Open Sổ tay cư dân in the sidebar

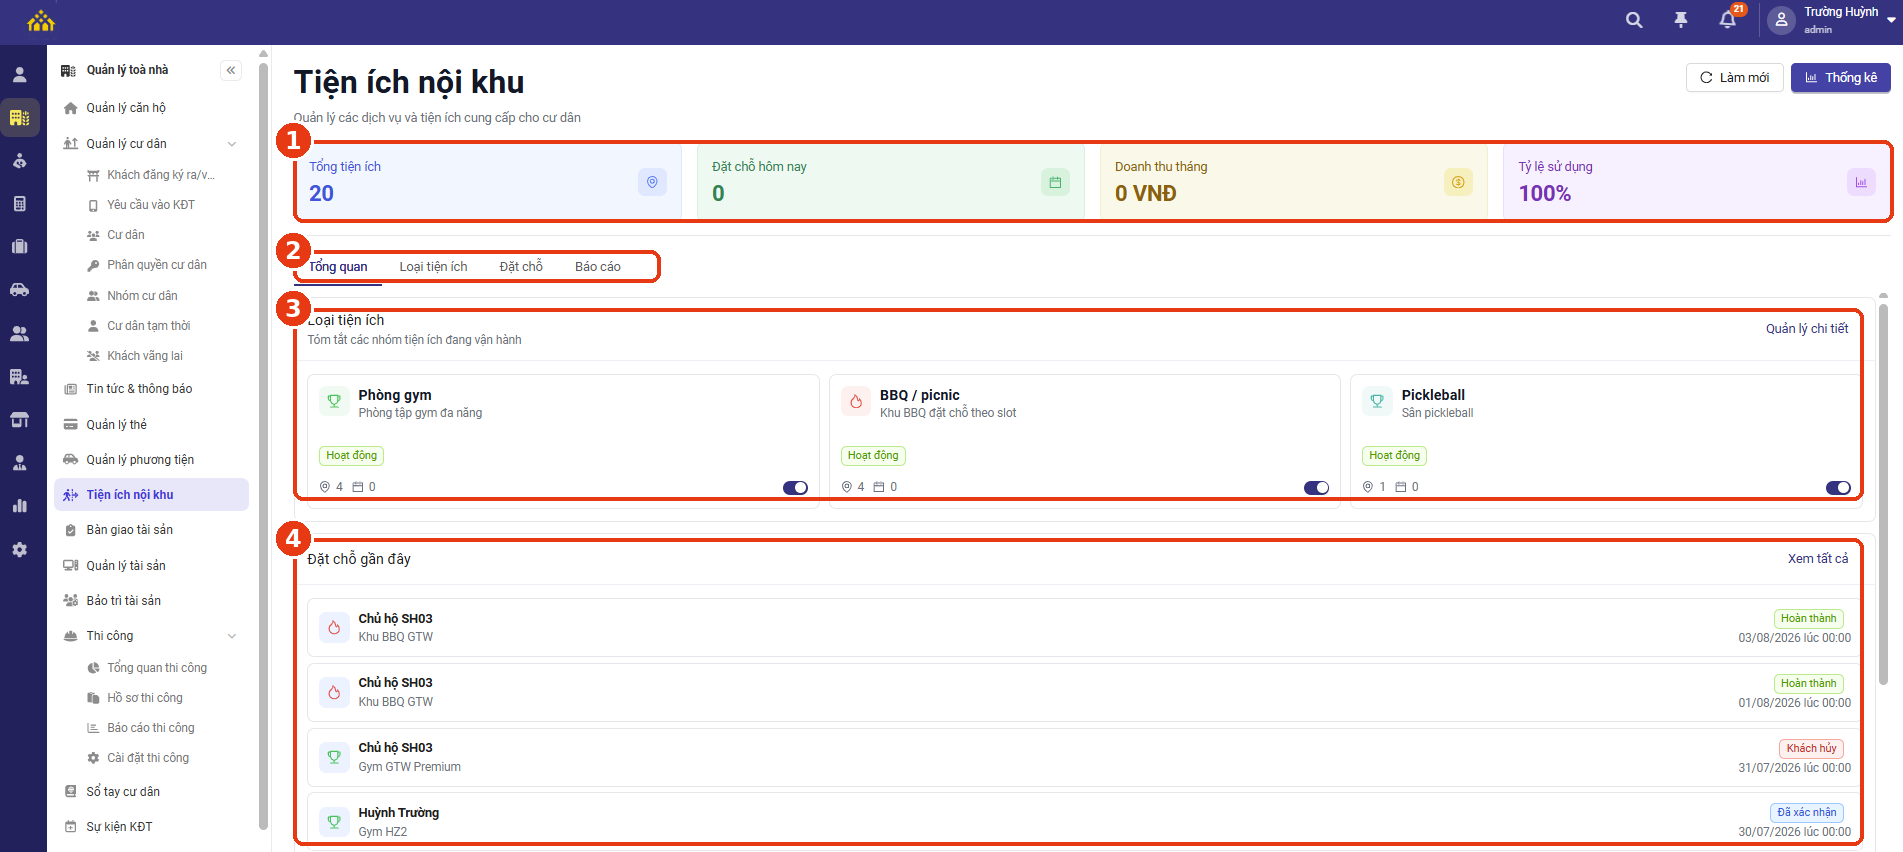(151, 792)
